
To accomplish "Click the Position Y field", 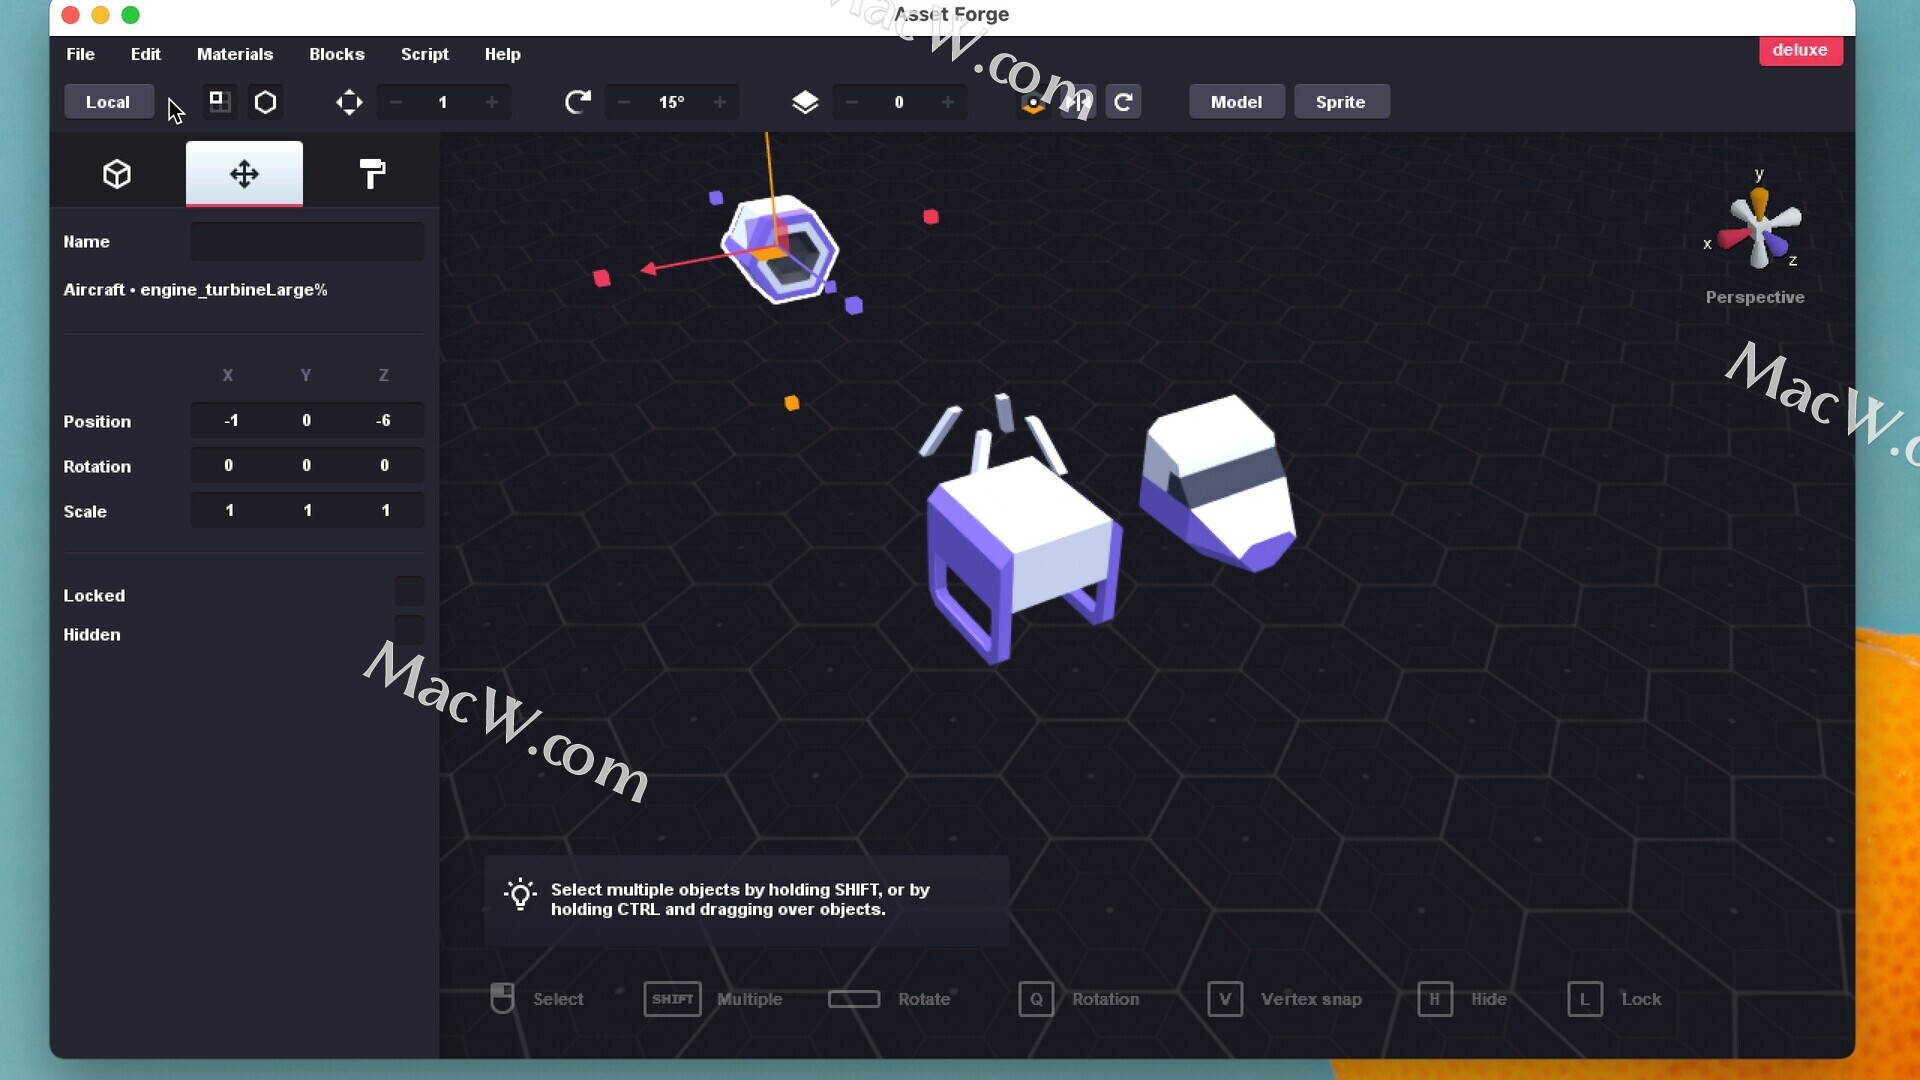I will coord(307,420).
